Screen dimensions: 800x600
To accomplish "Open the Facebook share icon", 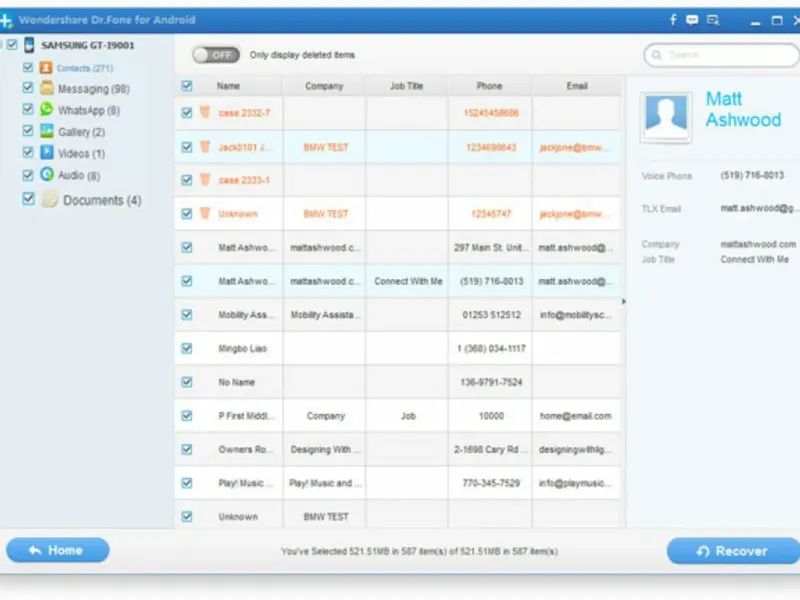I will coord(673,20).
